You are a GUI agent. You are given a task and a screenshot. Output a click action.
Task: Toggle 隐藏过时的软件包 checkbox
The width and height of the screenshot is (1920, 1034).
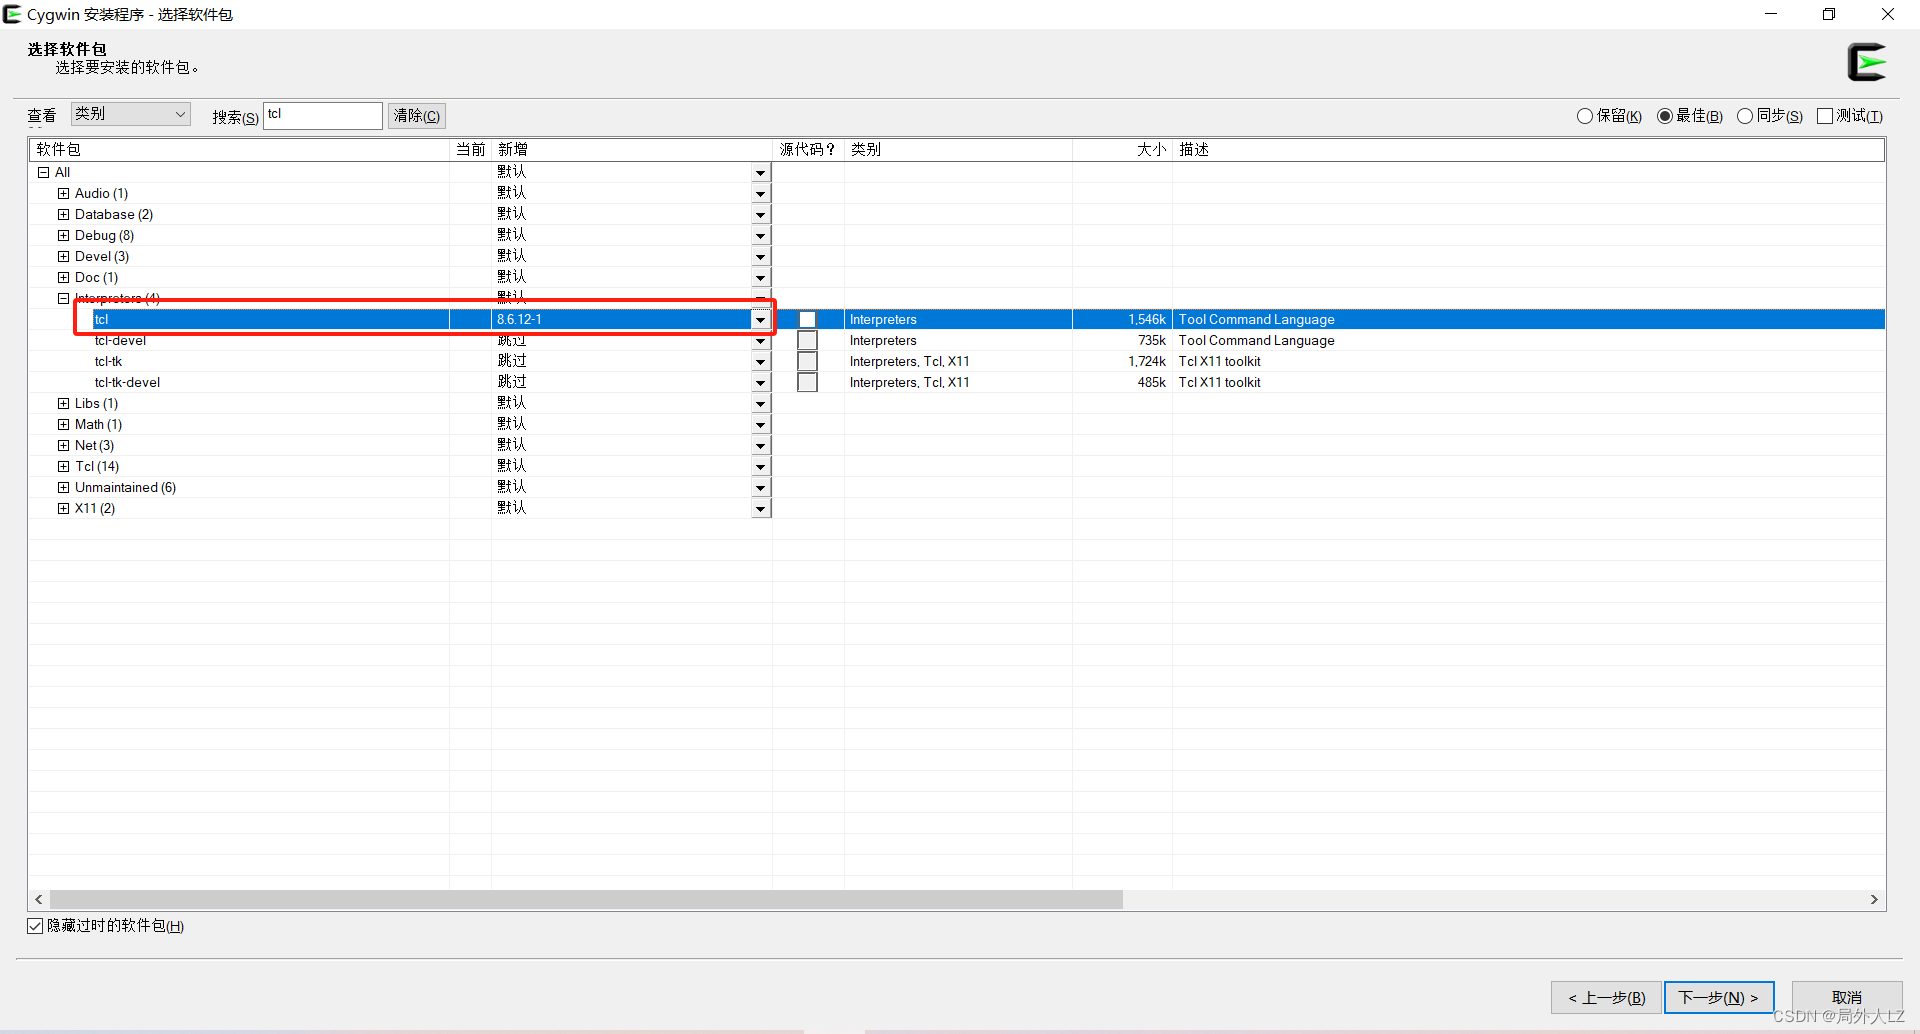tap(35, 926)
